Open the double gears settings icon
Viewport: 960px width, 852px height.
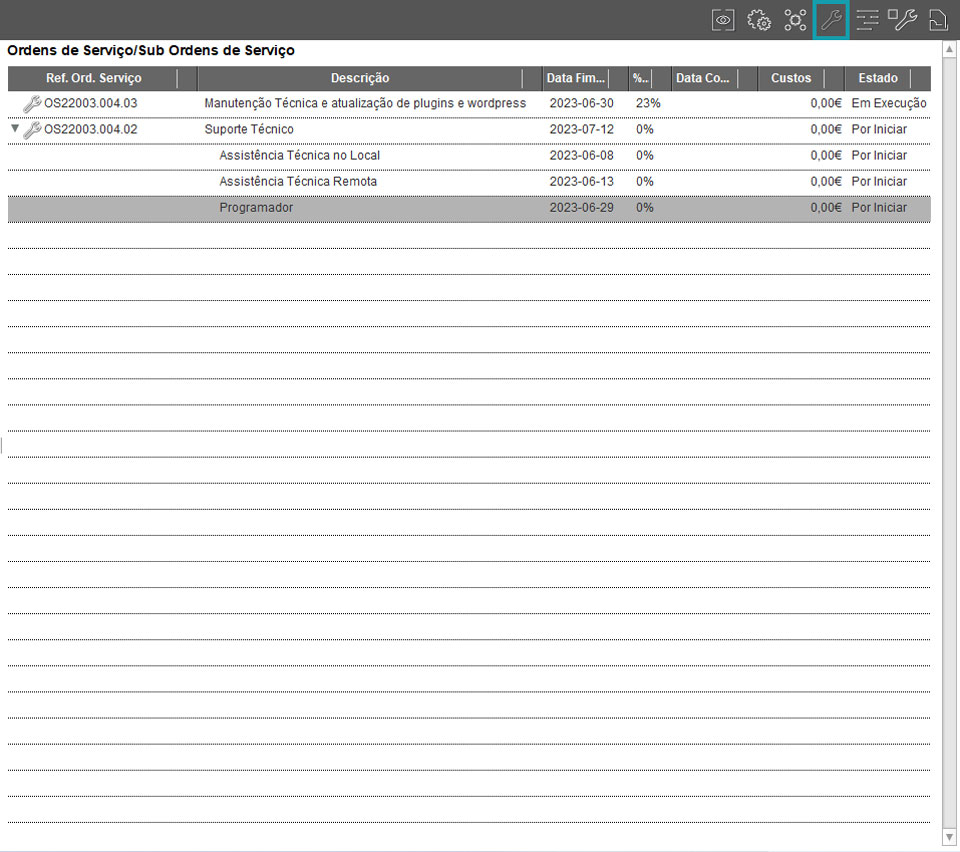pos(759,20)
